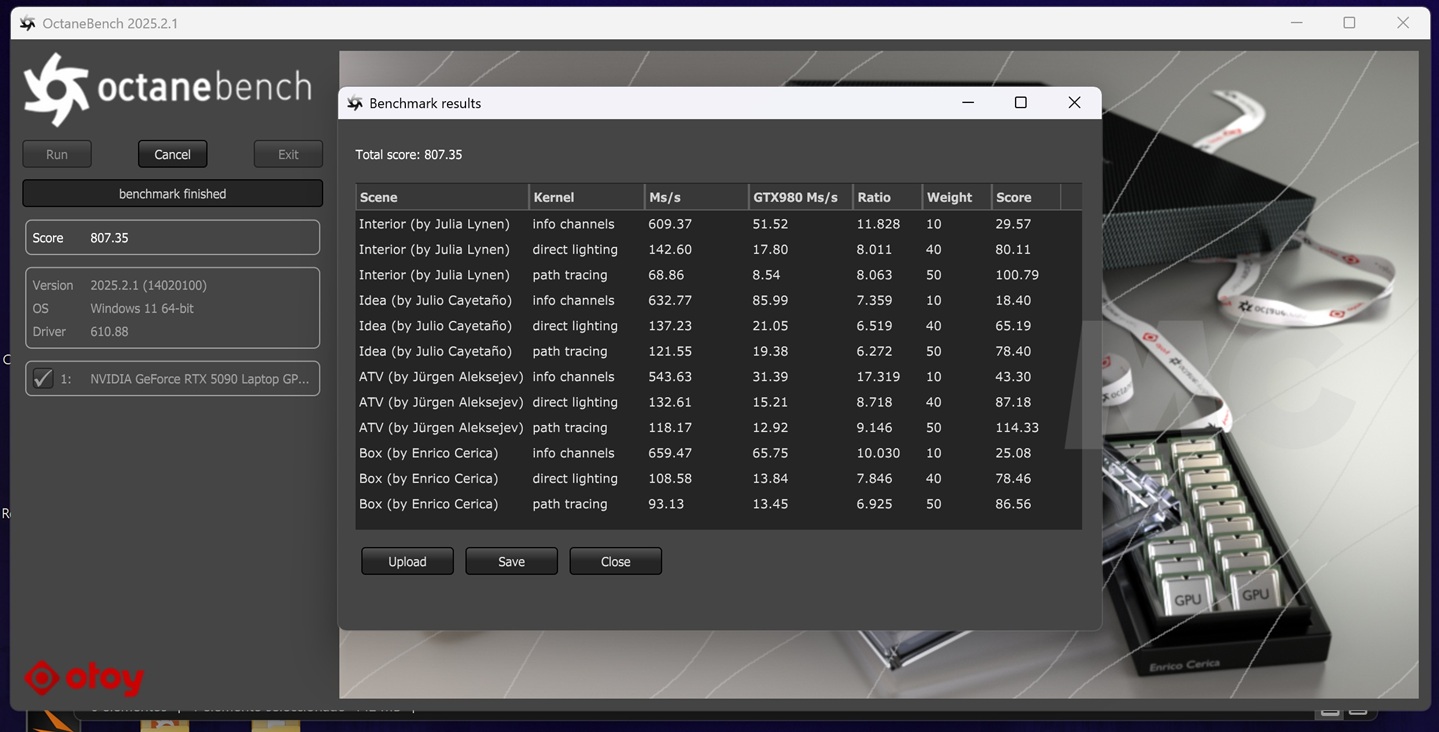
Task: Select the Interior info channels row
Action: click(x=718, y=224)
